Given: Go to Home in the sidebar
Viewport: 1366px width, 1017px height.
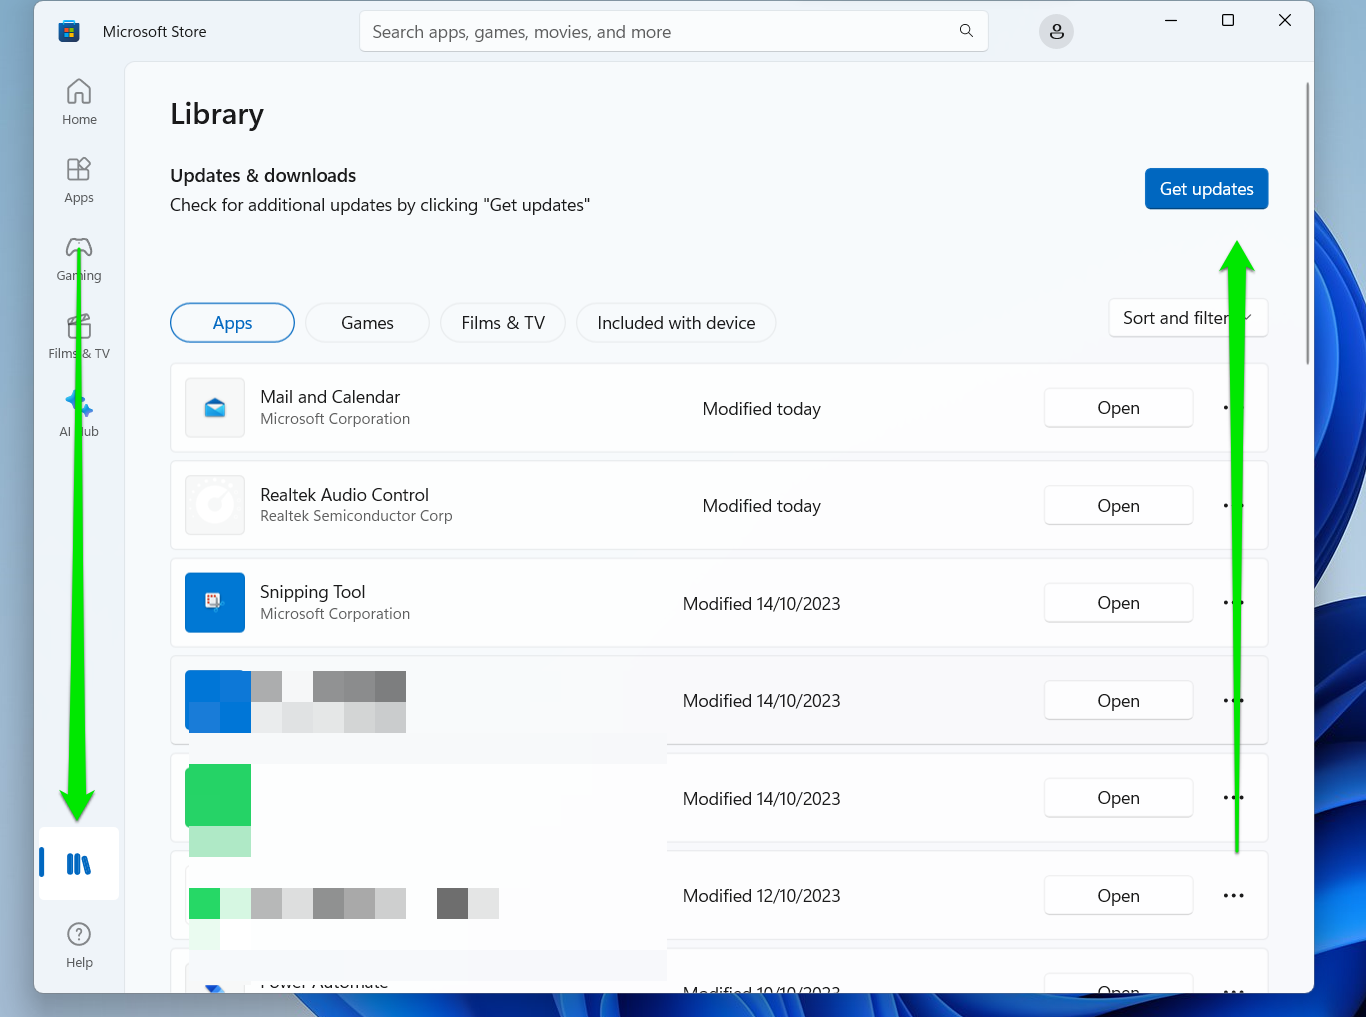Looking at the screenshot, I should [79, 102].
